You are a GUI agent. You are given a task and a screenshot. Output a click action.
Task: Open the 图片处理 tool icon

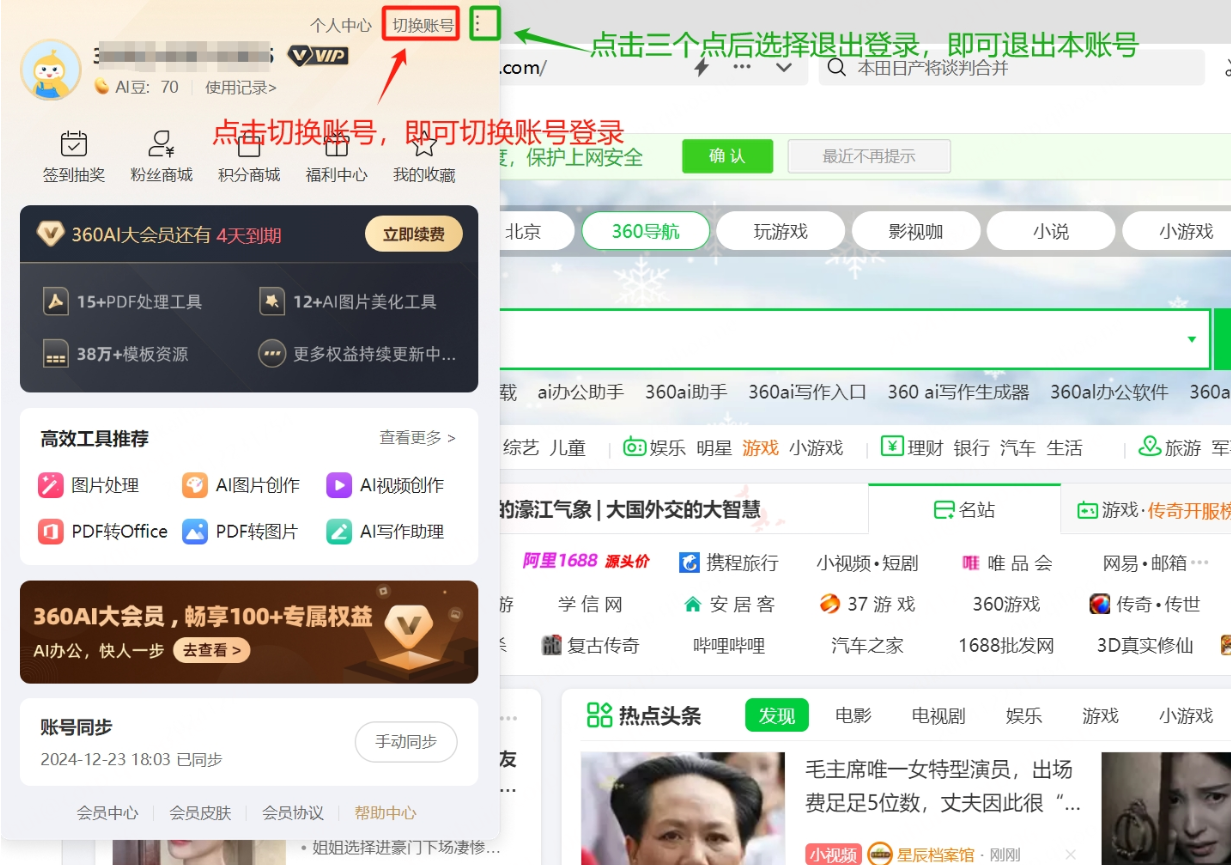pos(52,485)
